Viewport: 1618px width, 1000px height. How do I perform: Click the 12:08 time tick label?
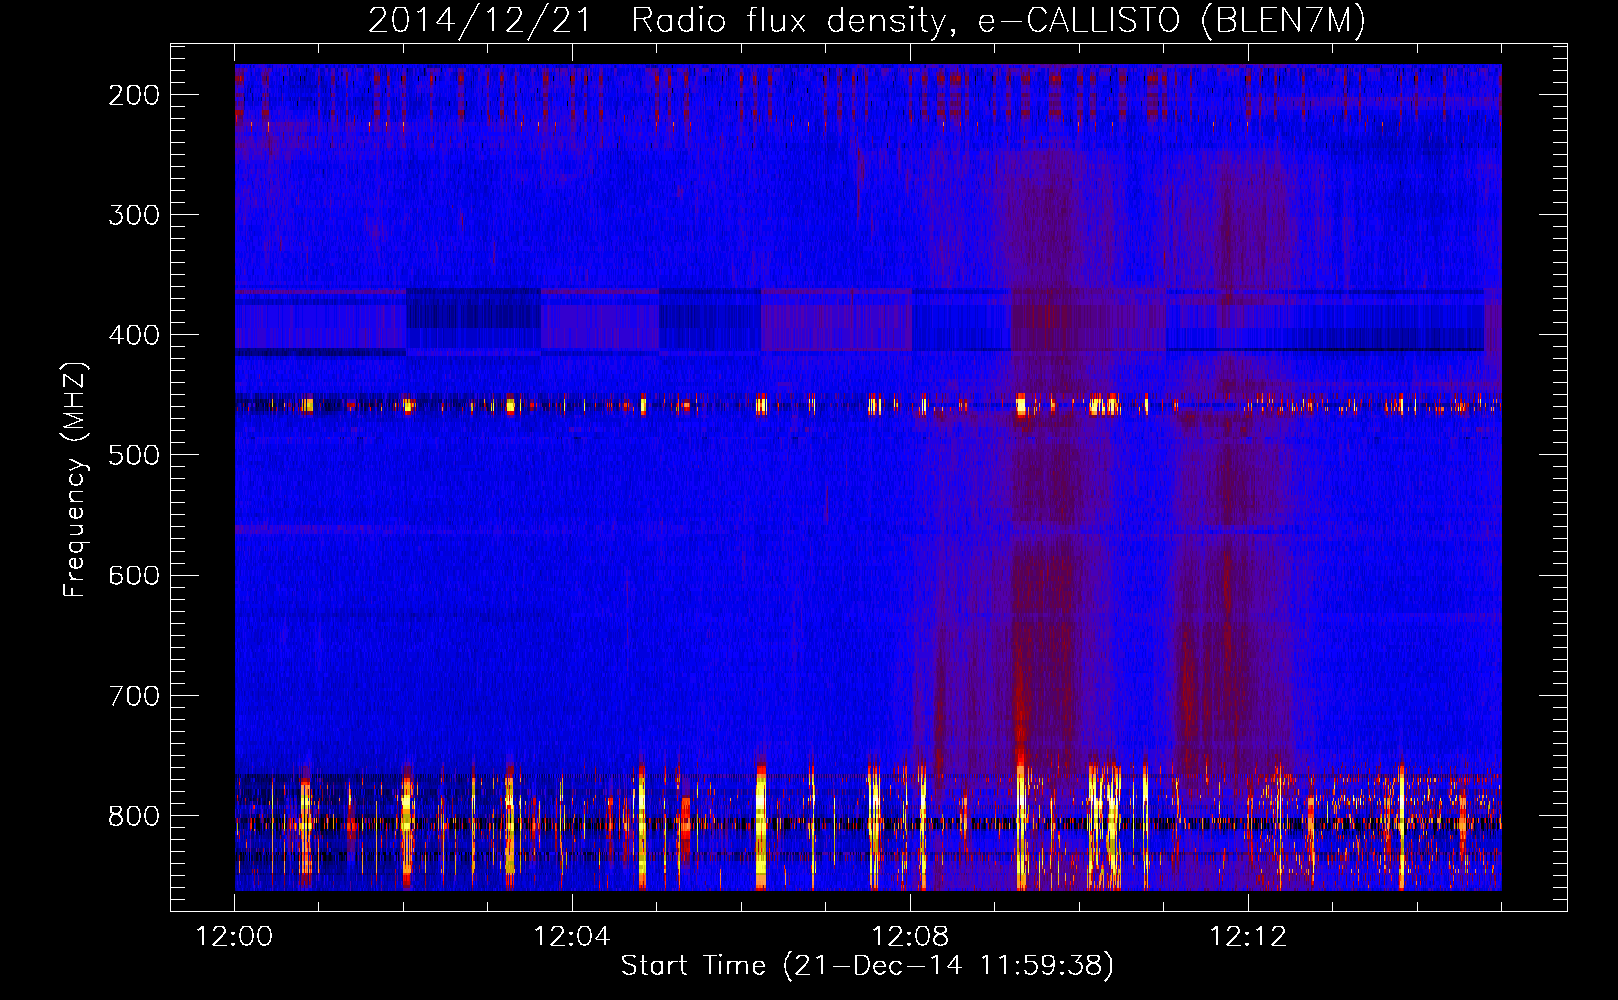tap(910, 937)
